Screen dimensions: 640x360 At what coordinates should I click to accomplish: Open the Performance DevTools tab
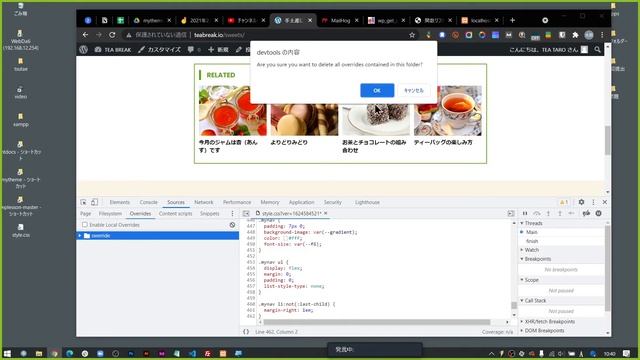point(237,202)
